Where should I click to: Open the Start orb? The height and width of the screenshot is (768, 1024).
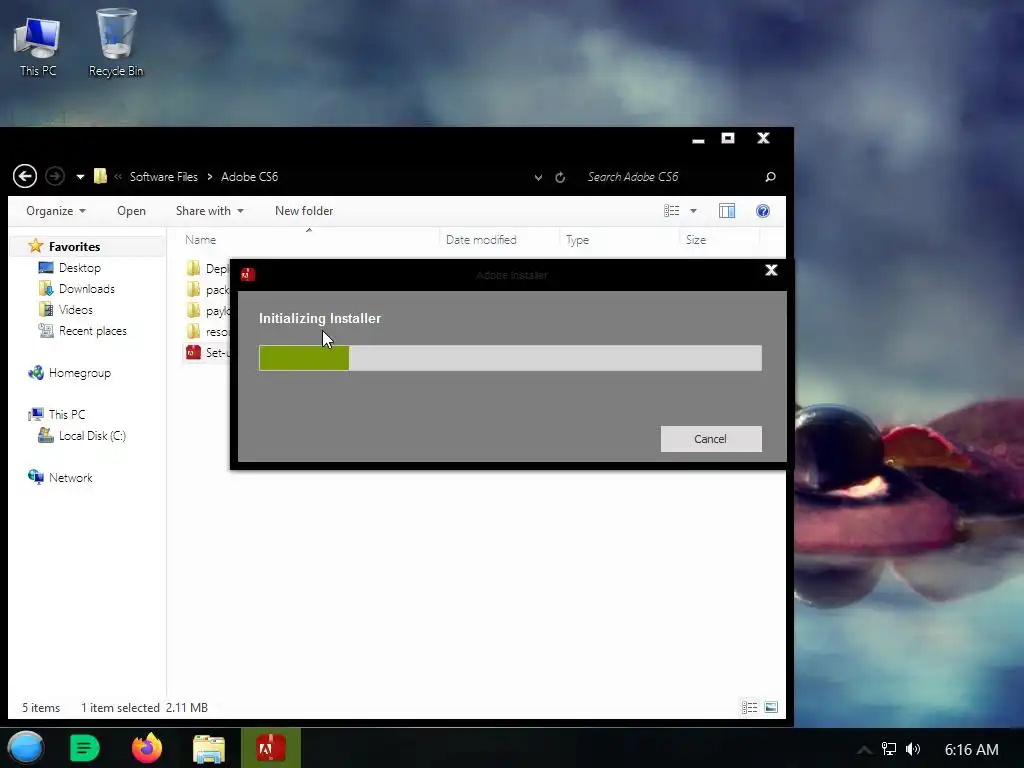coord(26,748)
